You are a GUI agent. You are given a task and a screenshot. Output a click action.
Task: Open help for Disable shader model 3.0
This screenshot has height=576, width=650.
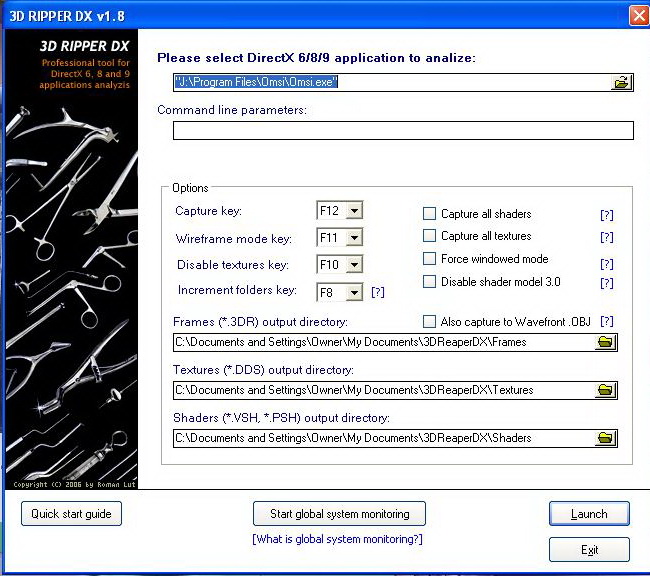606,283
